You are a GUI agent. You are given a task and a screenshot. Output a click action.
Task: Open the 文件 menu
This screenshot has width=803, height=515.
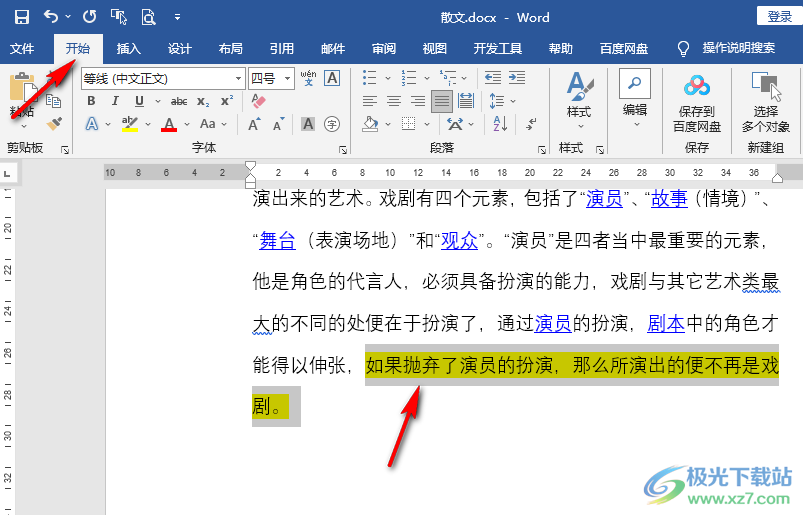pyautogui.click(x=22, y=49)
